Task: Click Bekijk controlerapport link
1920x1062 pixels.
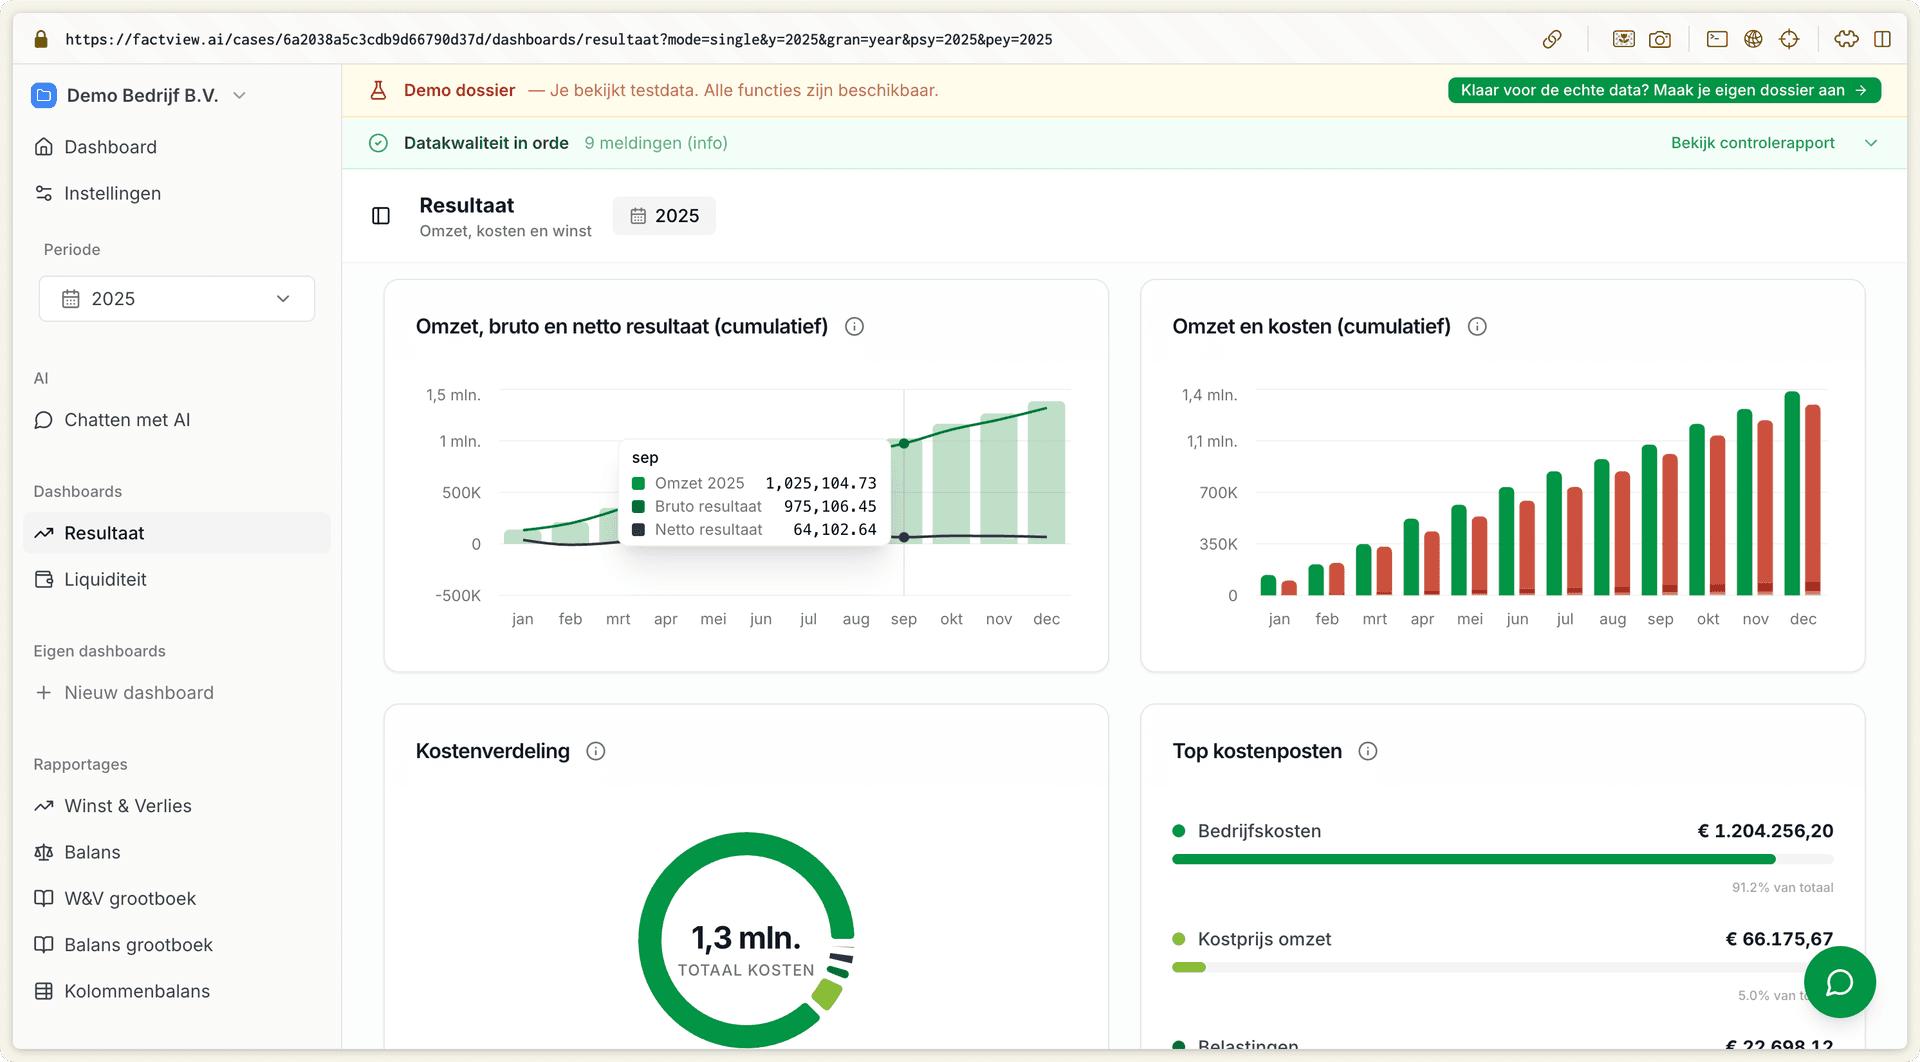Action: click(1752, 143)
